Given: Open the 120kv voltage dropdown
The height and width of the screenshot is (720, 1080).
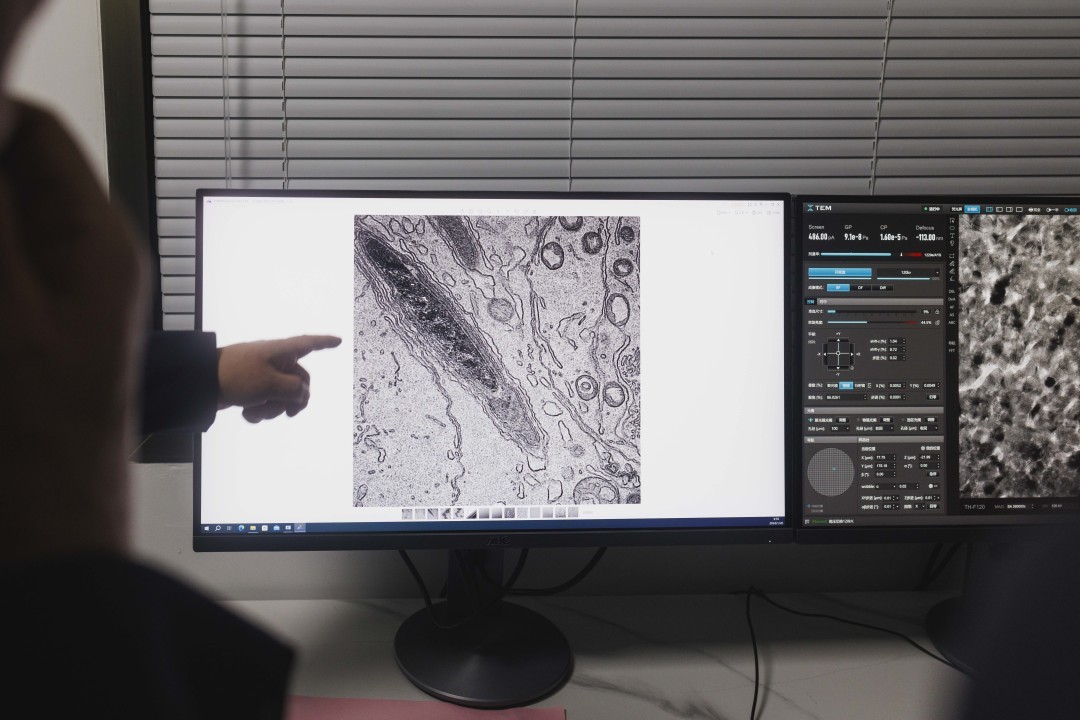Looking at the screenshot, I should click(x=908, y=272).
